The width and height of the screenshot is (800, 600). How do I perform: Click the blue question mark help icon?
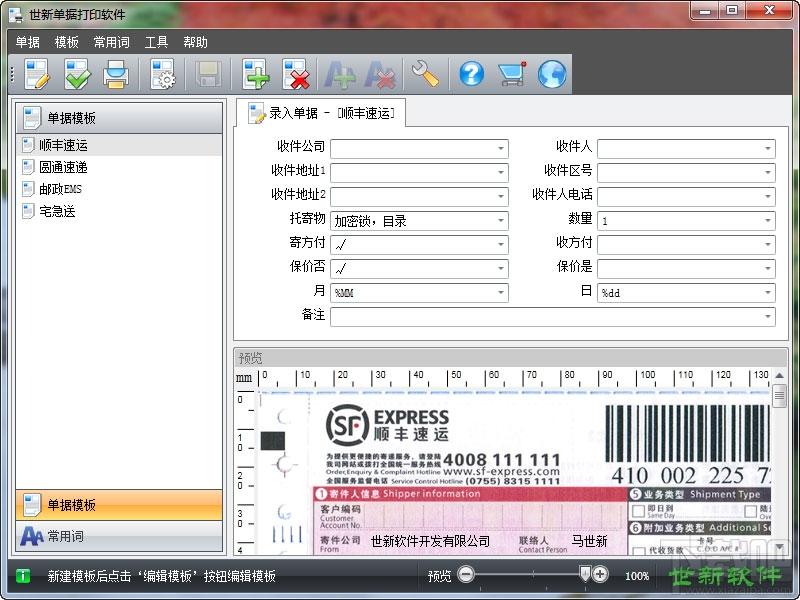(471, 74)
